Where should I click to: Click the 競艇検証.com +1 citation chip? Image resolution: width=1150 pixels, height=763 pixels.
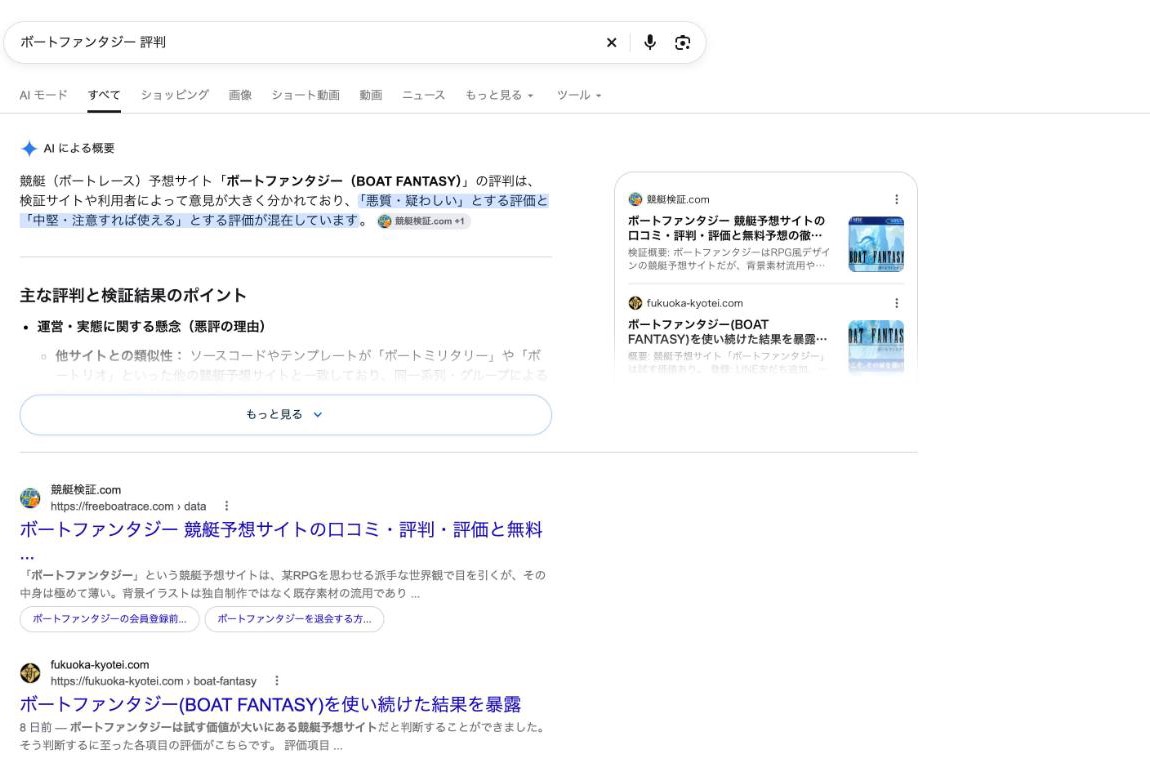[x=422, y=221]
